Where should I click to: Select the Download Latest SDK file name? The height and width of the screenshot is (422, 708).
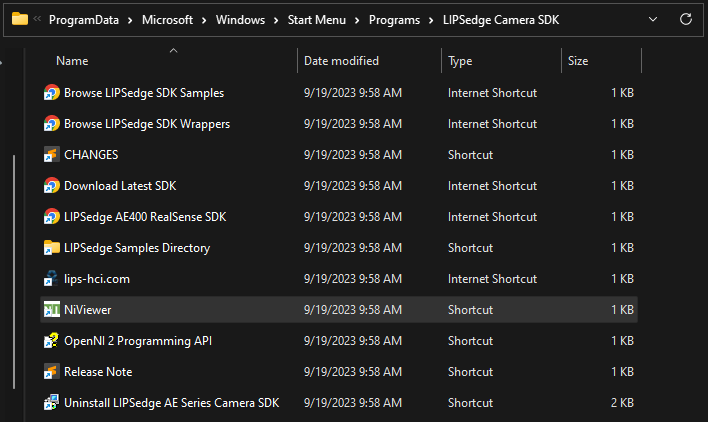click(x=120, y=186)
